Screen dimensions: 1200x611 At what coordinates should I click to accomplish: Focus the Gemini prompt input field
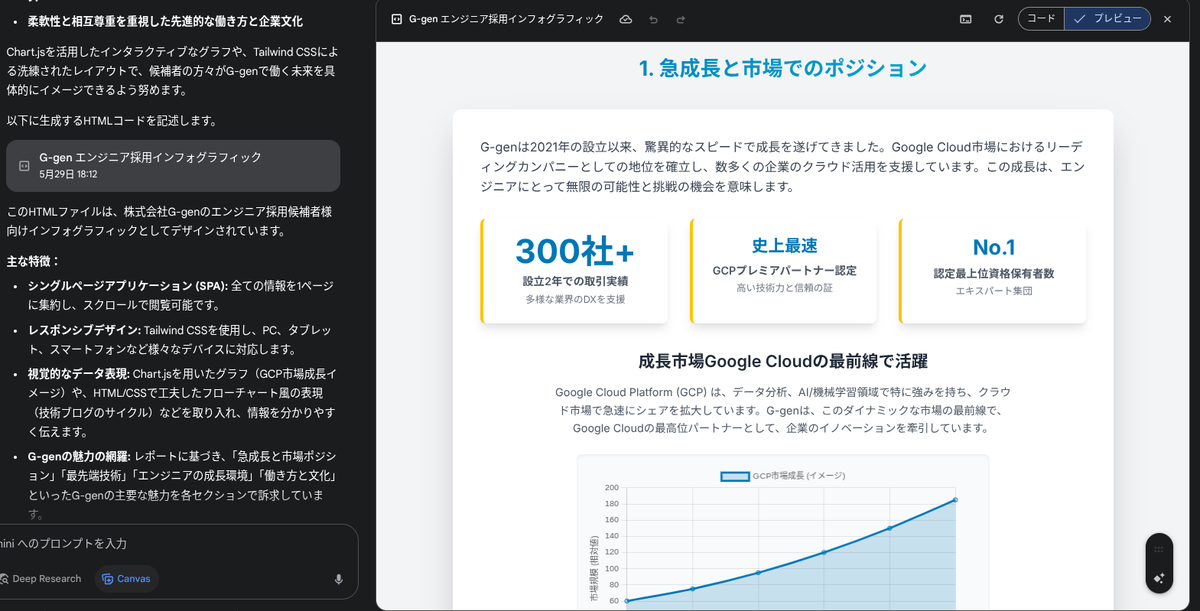click(x=170, y=544)
